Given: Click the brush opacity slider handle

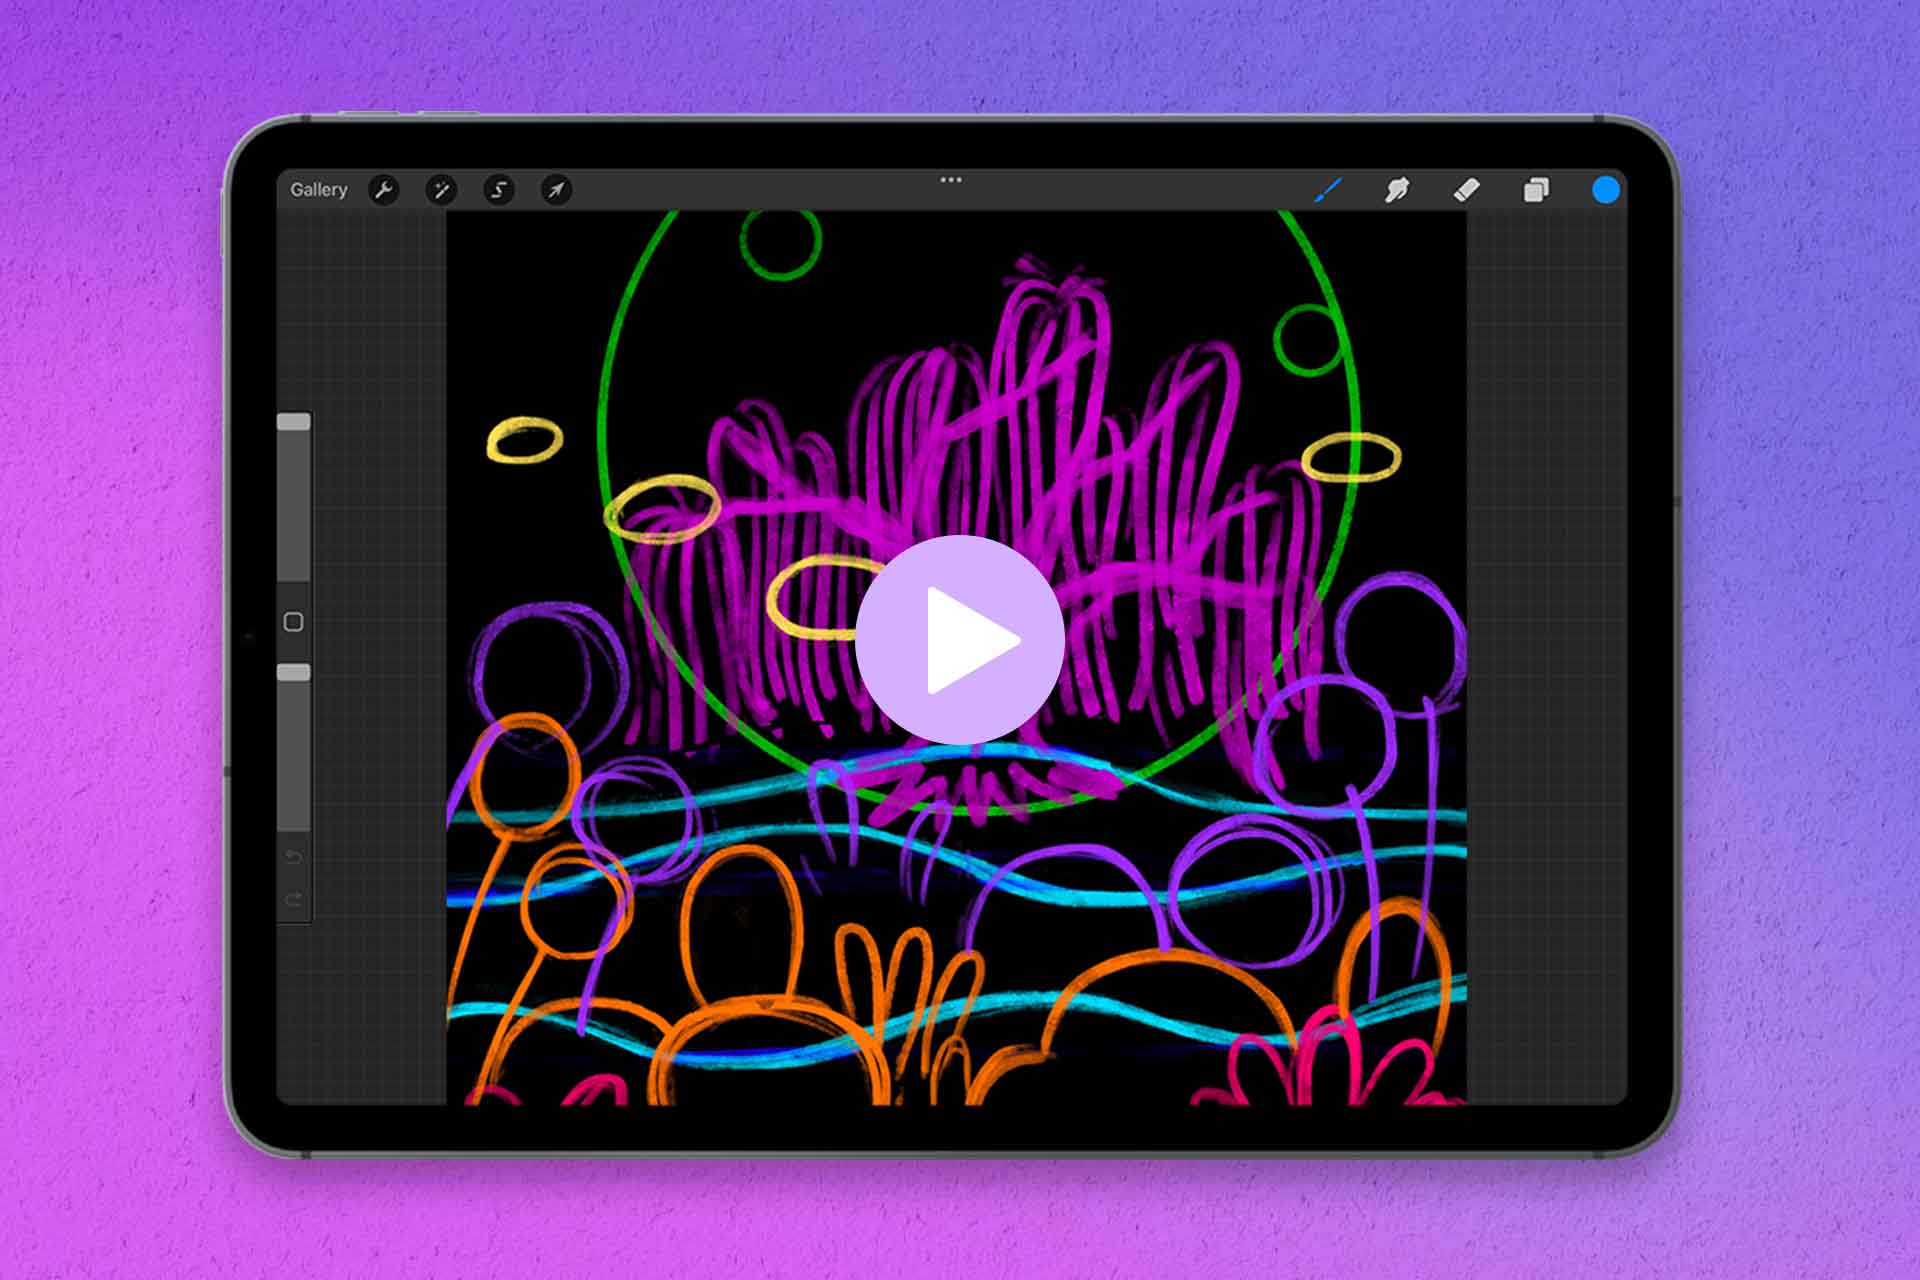Looking at the screenshot, I should point(294,673).
